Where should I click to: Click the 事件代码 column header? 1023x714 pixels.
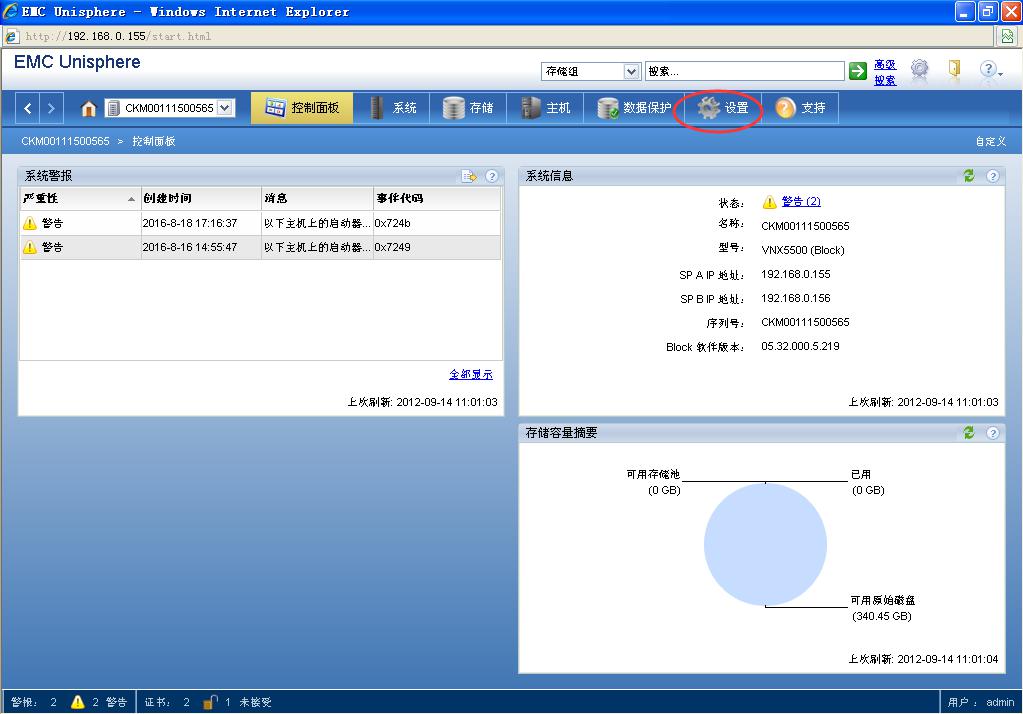click(x=437, y=198)
